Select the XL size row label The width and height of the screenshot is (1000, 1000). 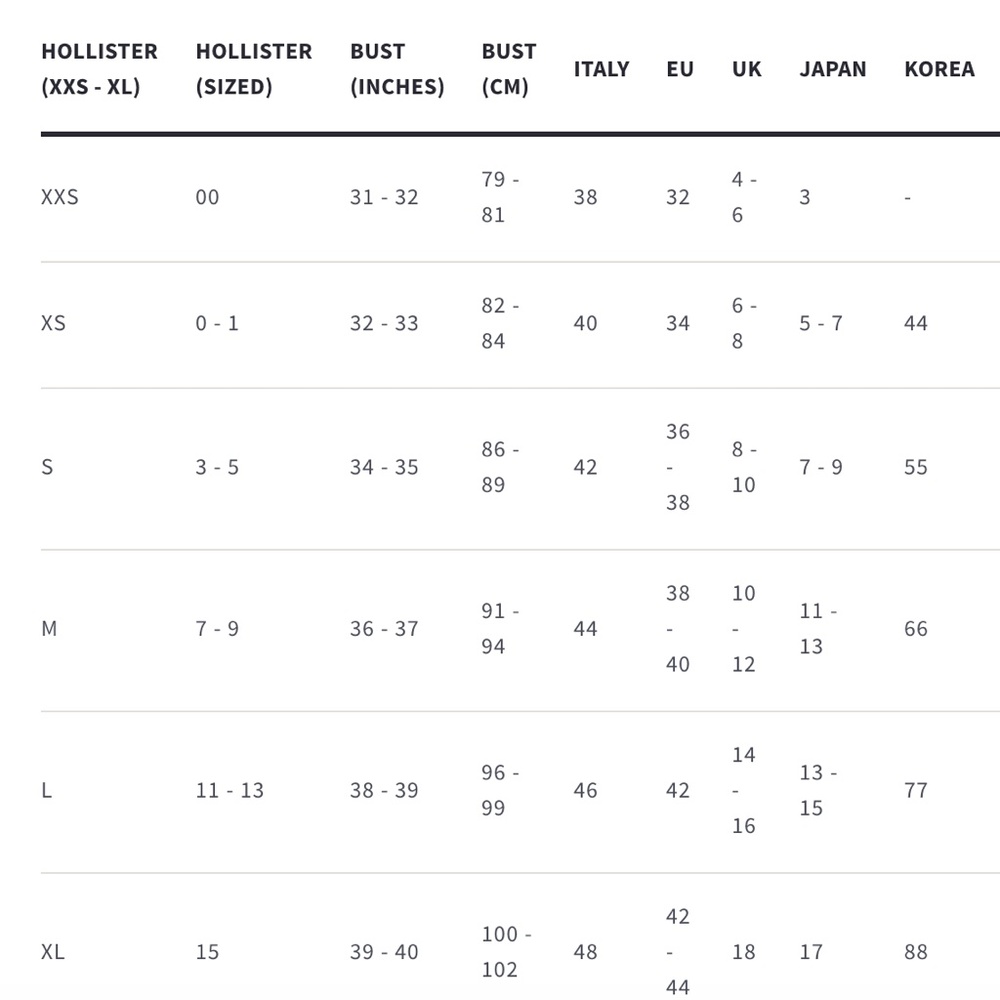[53, 952]
